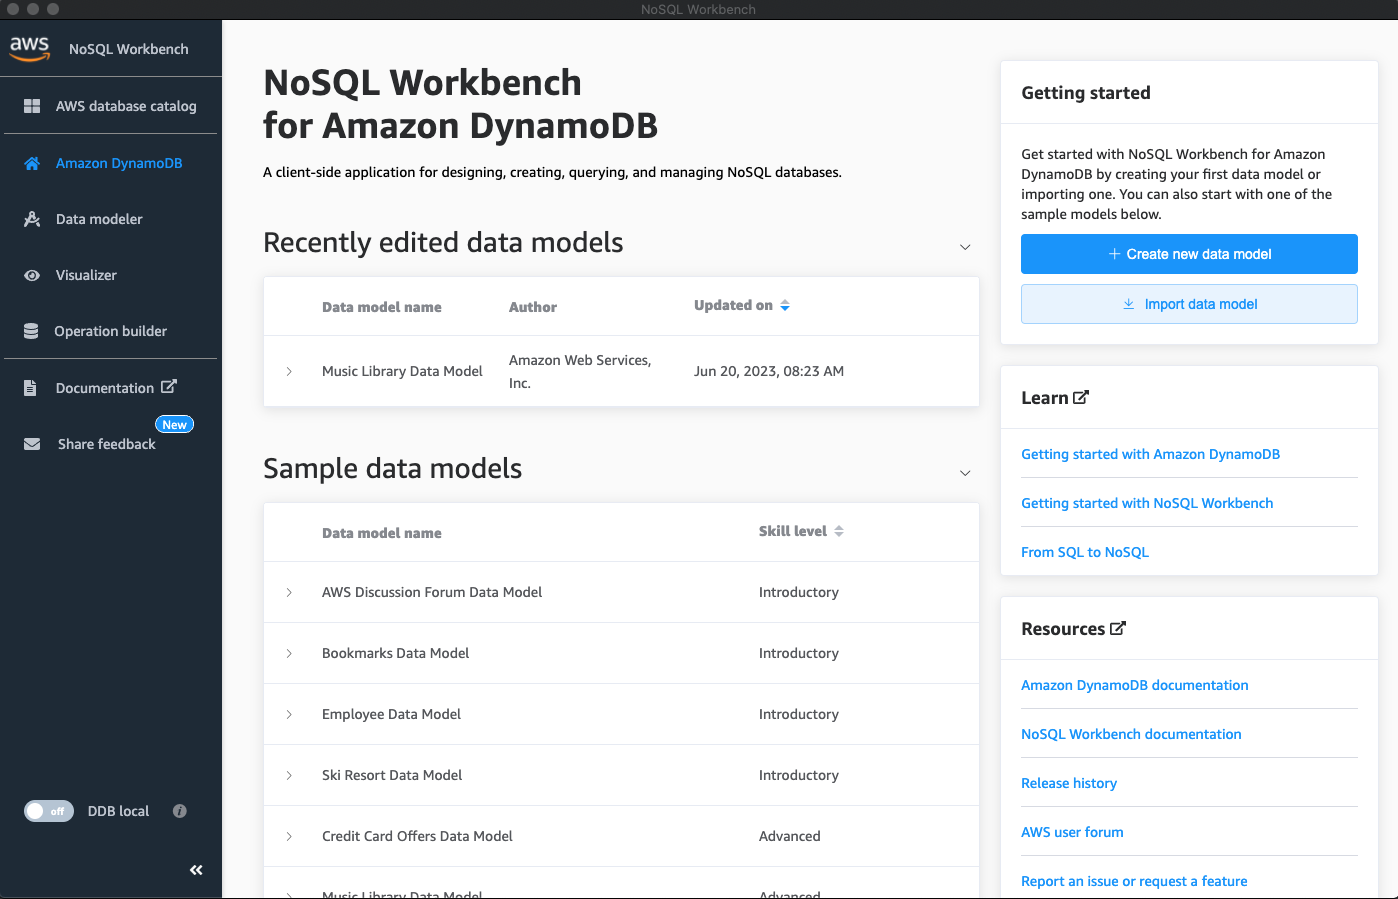Select Amazon DynamoDB in sidebar
Viewport: 1398px width, 899px height.
(110, 163)
